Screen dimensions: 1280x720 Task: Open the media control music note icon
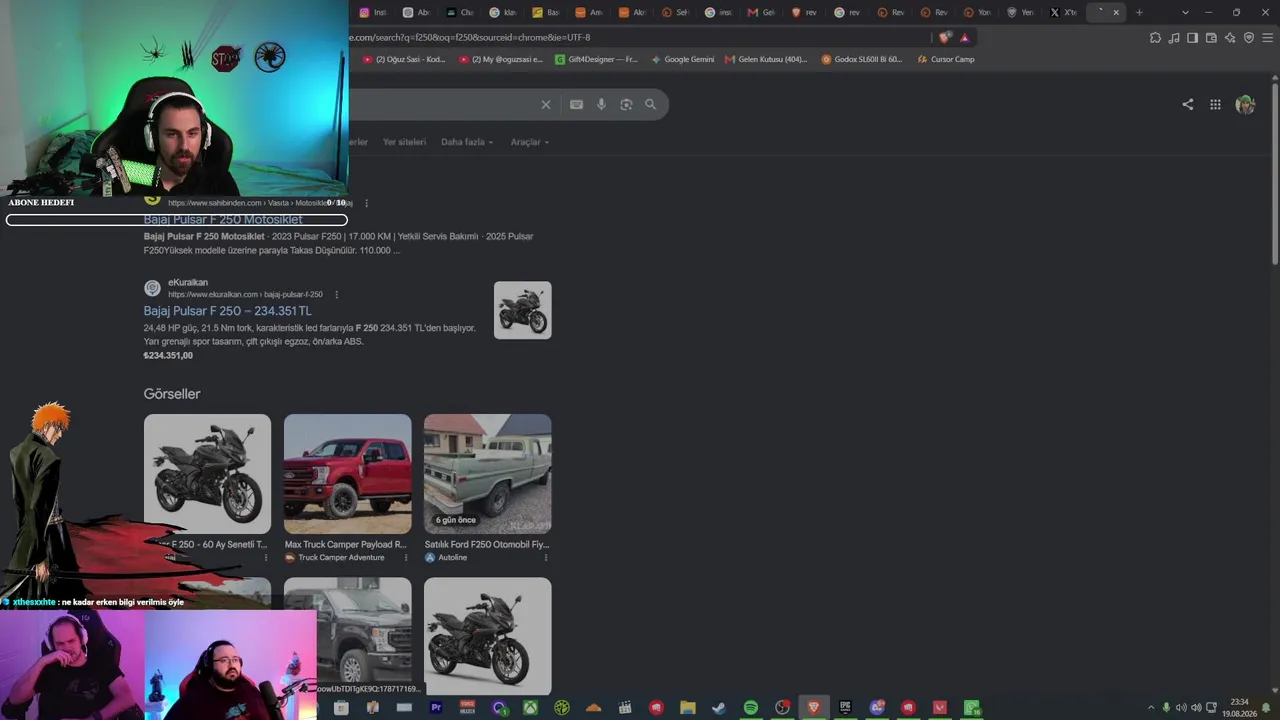pyautogui.click(x=1174, y=38)
